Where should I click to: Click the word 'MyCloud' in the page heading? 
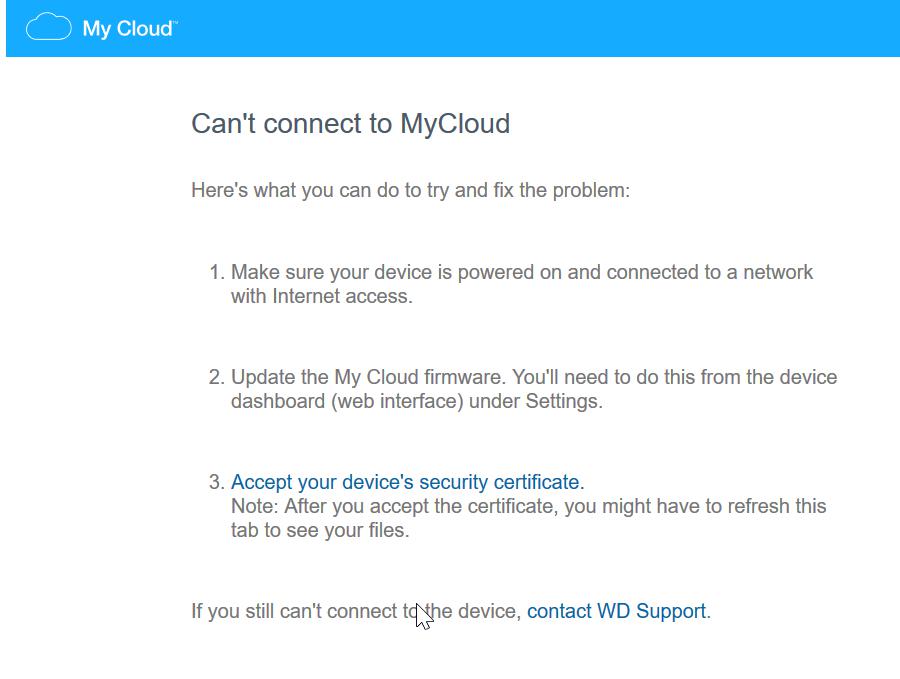coord(455,124)
